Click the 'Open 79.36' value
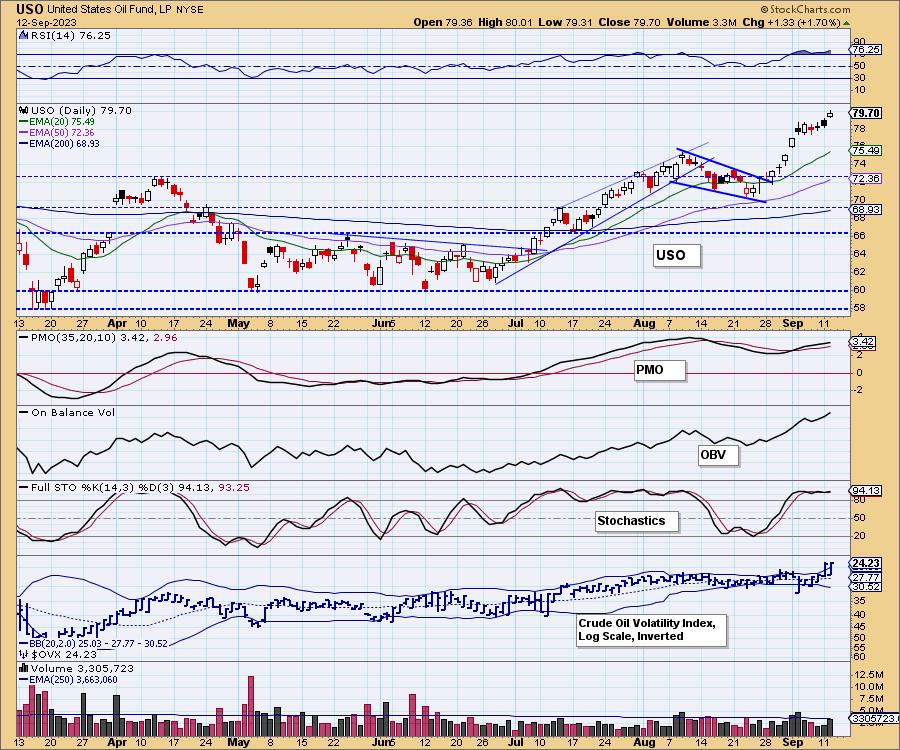This screenshot has height=750, width=900. [x=443, y=22]
